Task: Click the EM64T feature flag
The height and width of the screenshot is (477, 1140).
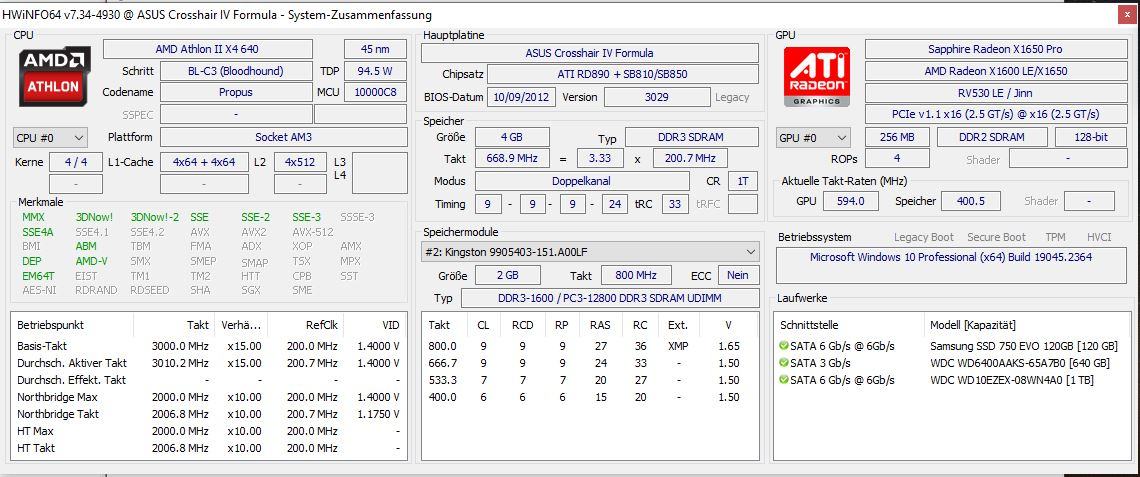Action: pos(38,276)
